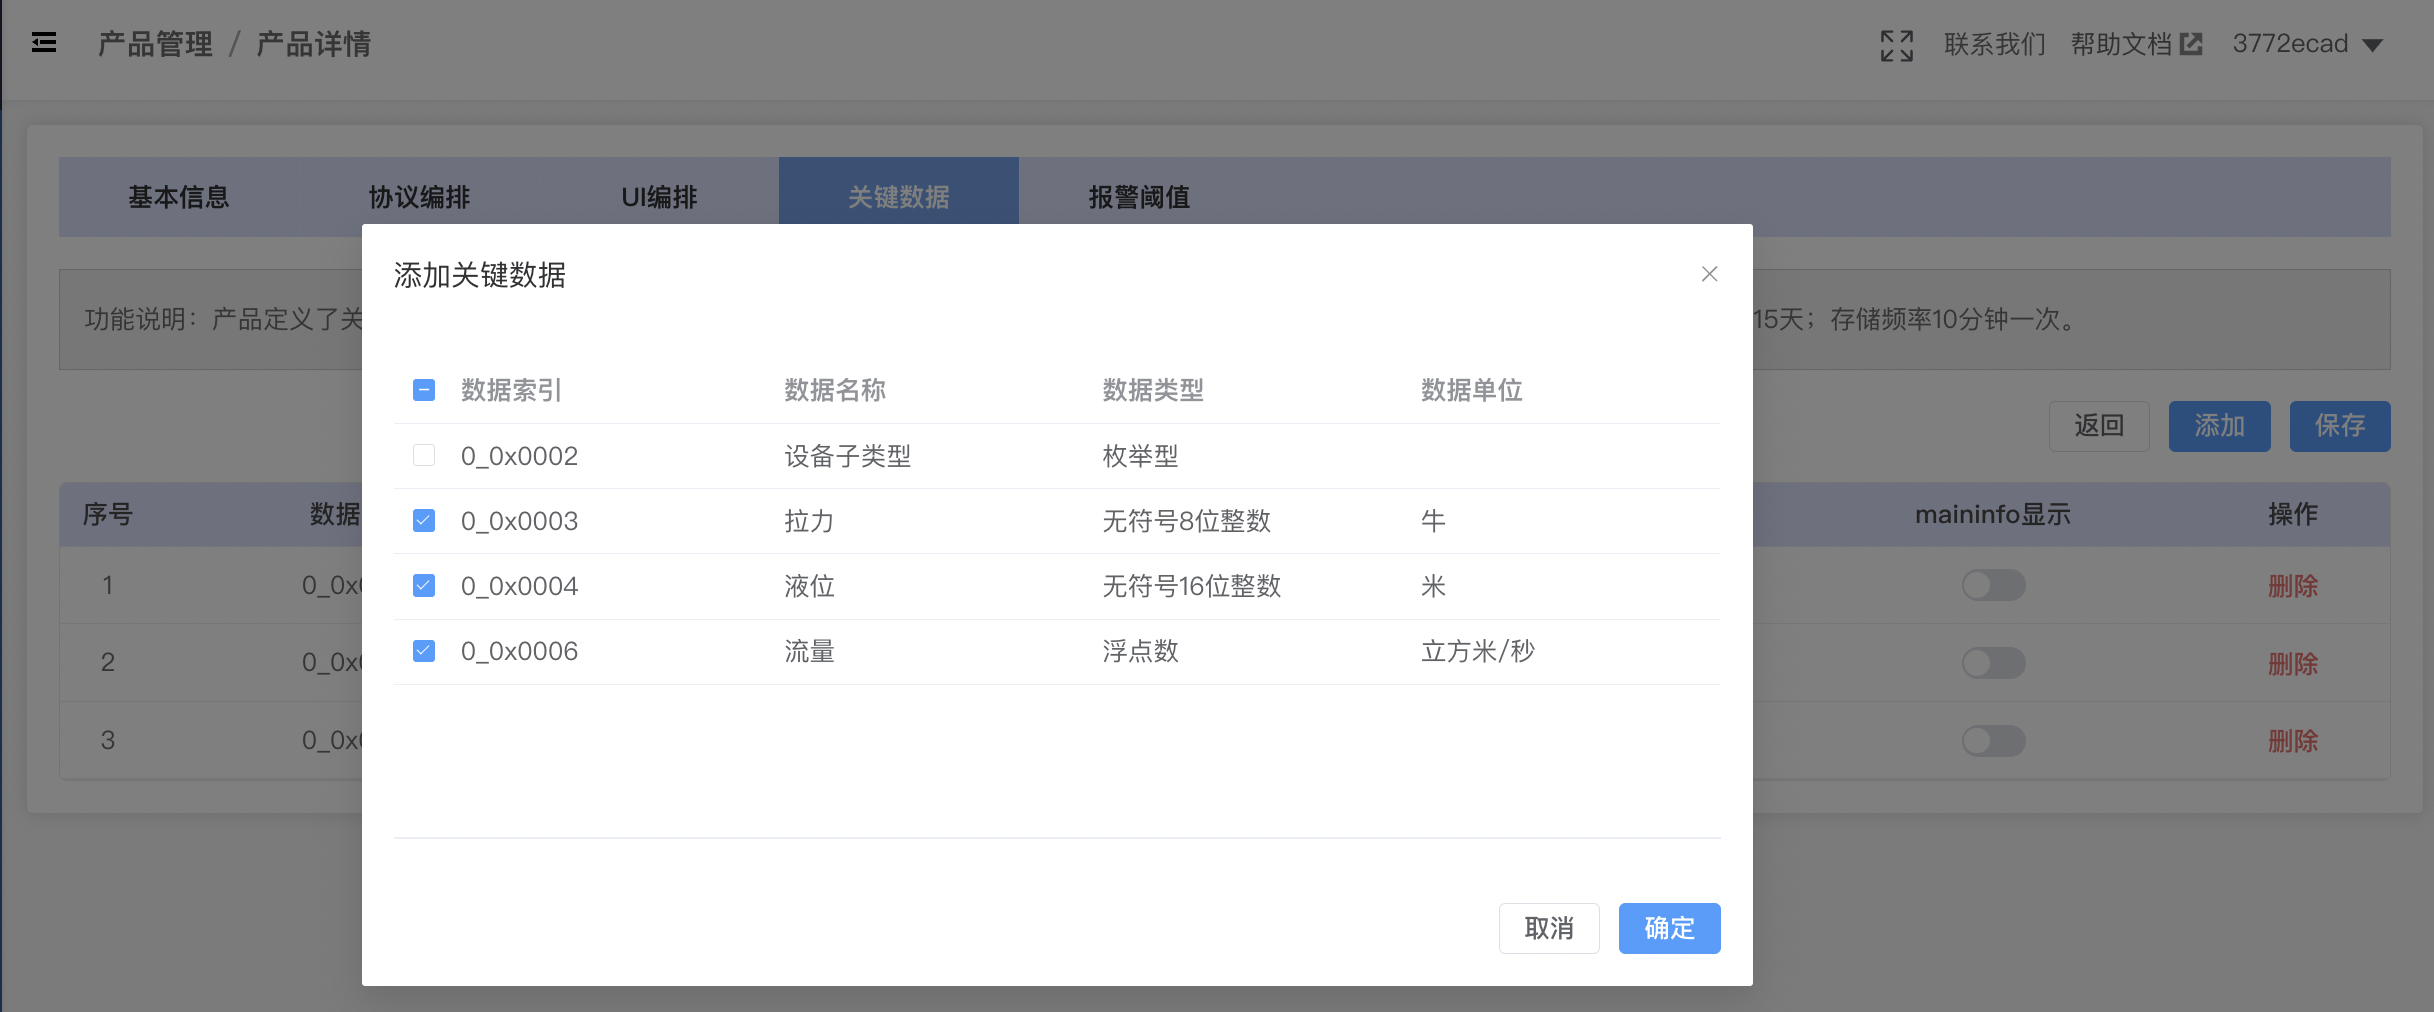The width and height of the screenshot is (2434, 1012).
Task: Click the 数据索引 column header
Action: click(x=511, y=390)
